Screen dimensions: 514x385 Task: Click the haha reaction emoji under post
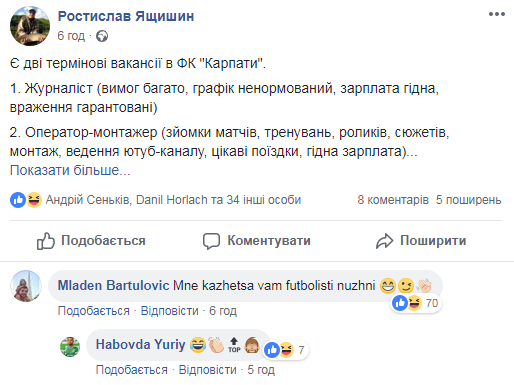click(34, 200)
